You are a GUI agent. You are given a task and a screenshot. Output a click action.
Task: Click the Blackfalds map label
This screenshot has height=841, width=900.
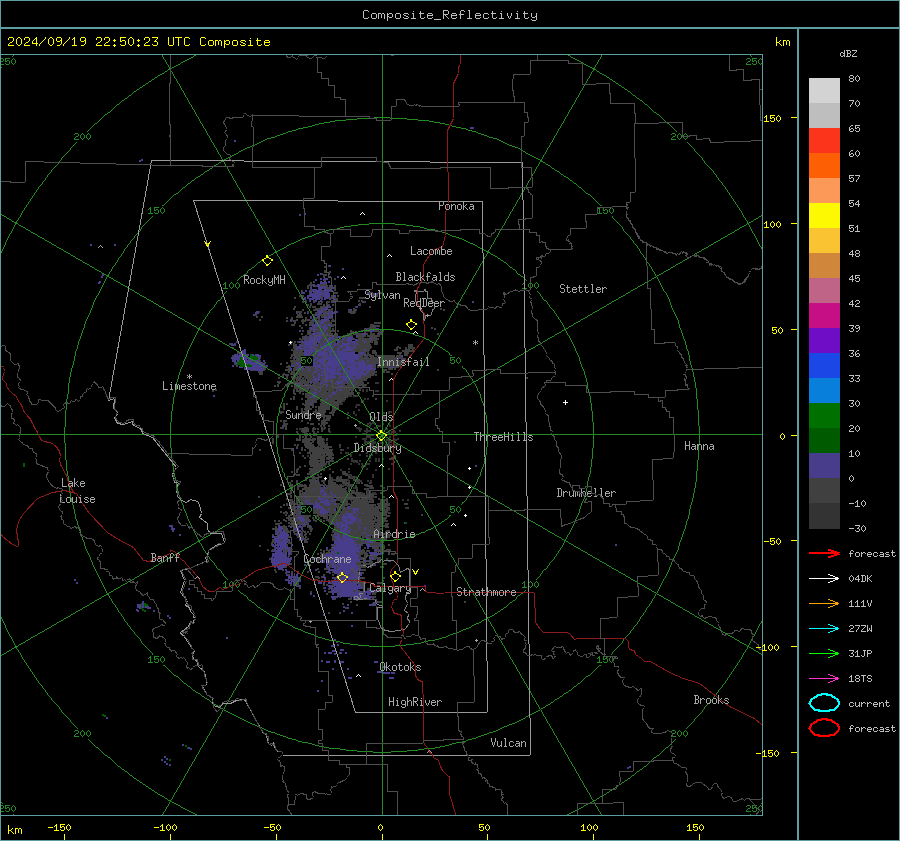tap(425, 277)
